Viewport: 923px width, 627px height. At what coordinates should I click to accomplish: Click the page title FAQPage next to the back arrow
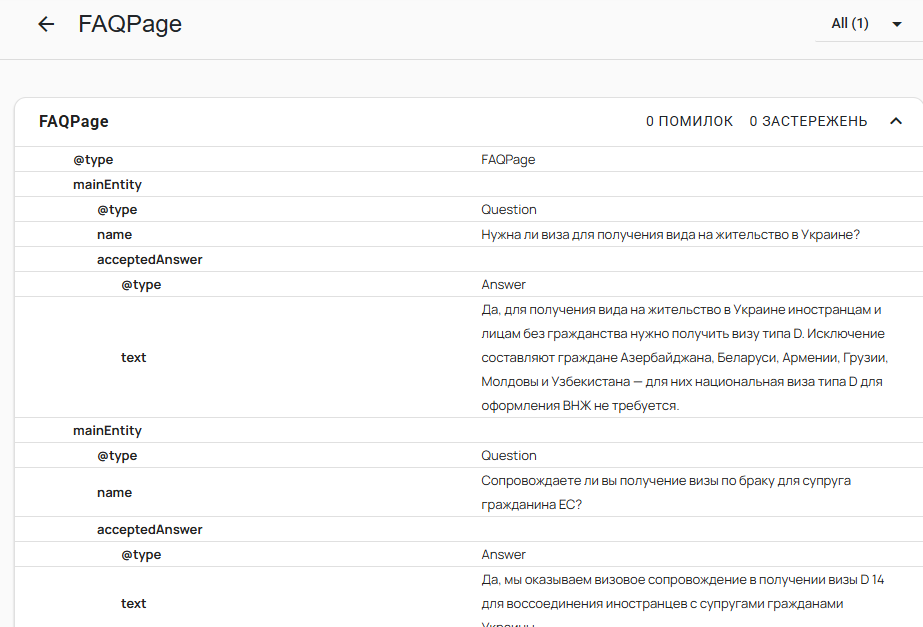click(130, 24)
